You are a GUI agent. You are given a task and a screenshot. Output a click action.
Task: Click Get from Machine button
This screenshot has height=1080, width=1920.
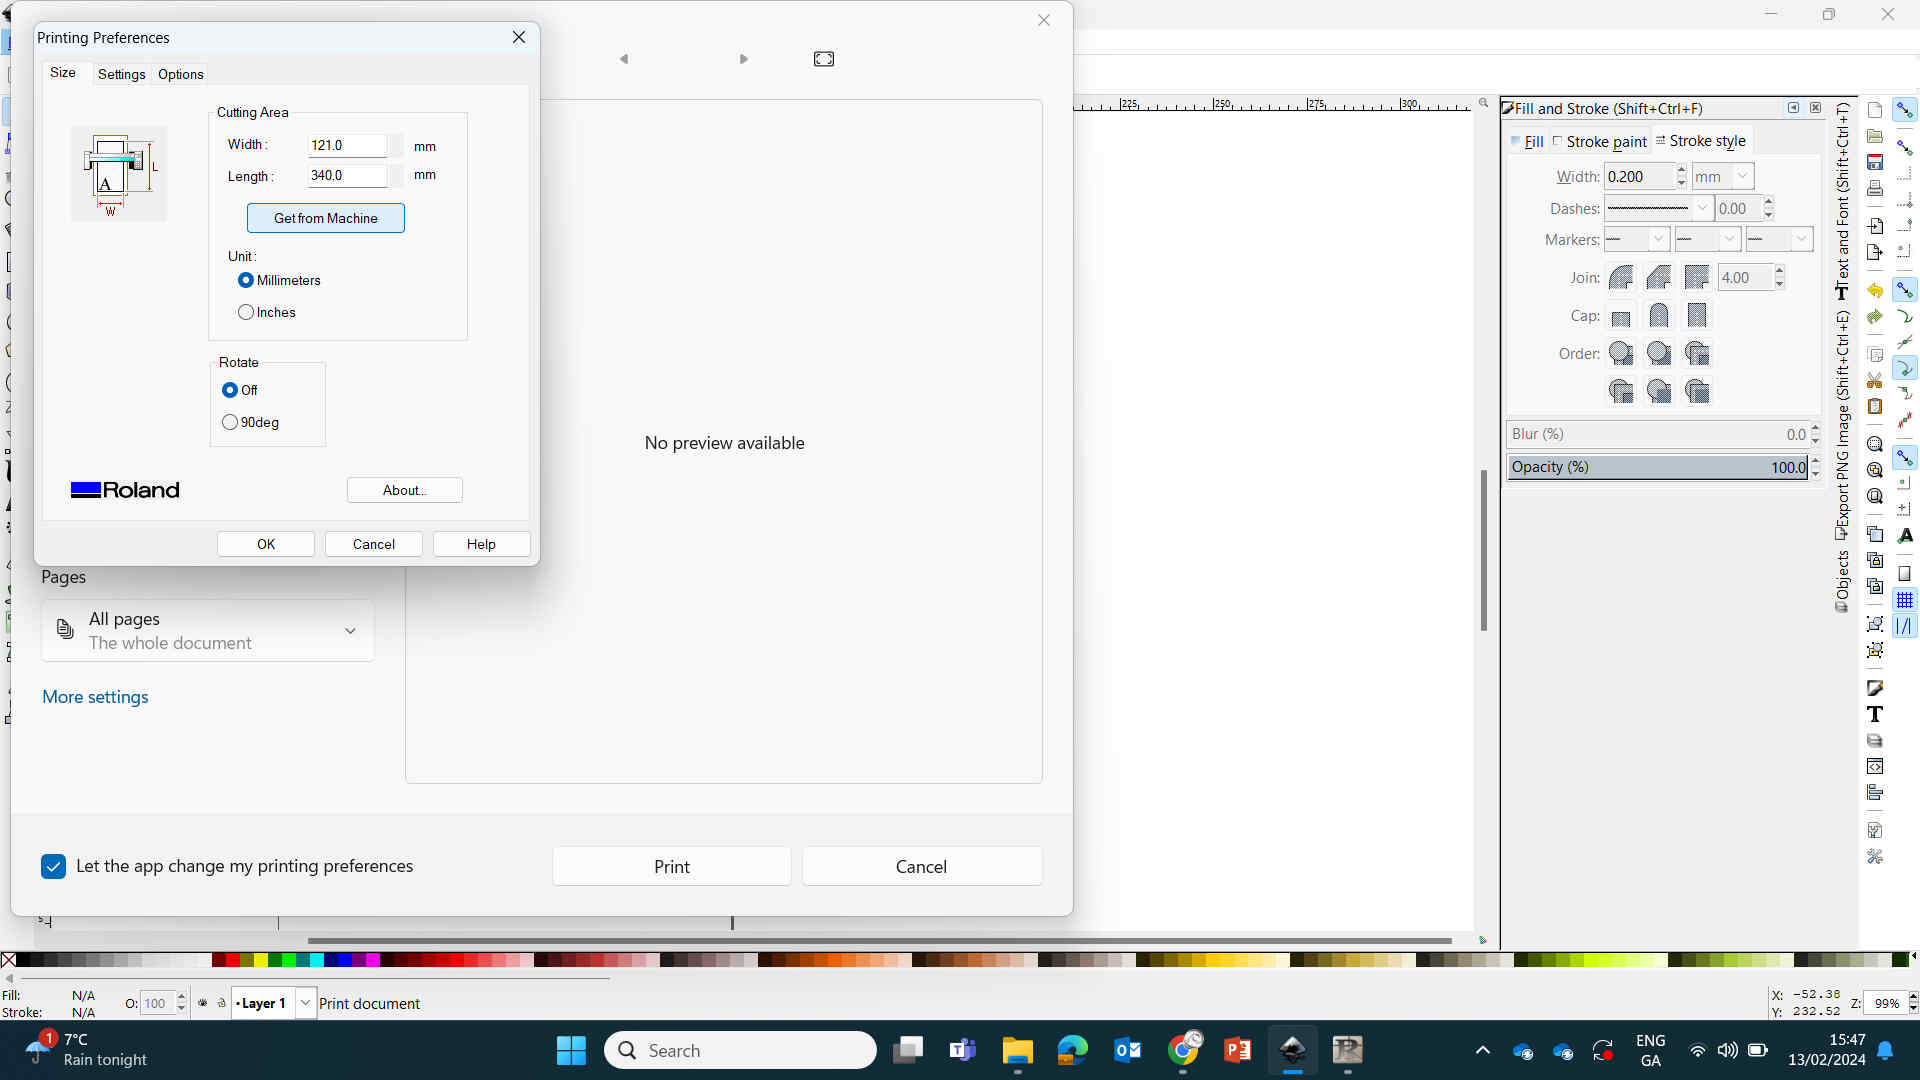pos(326,218)
